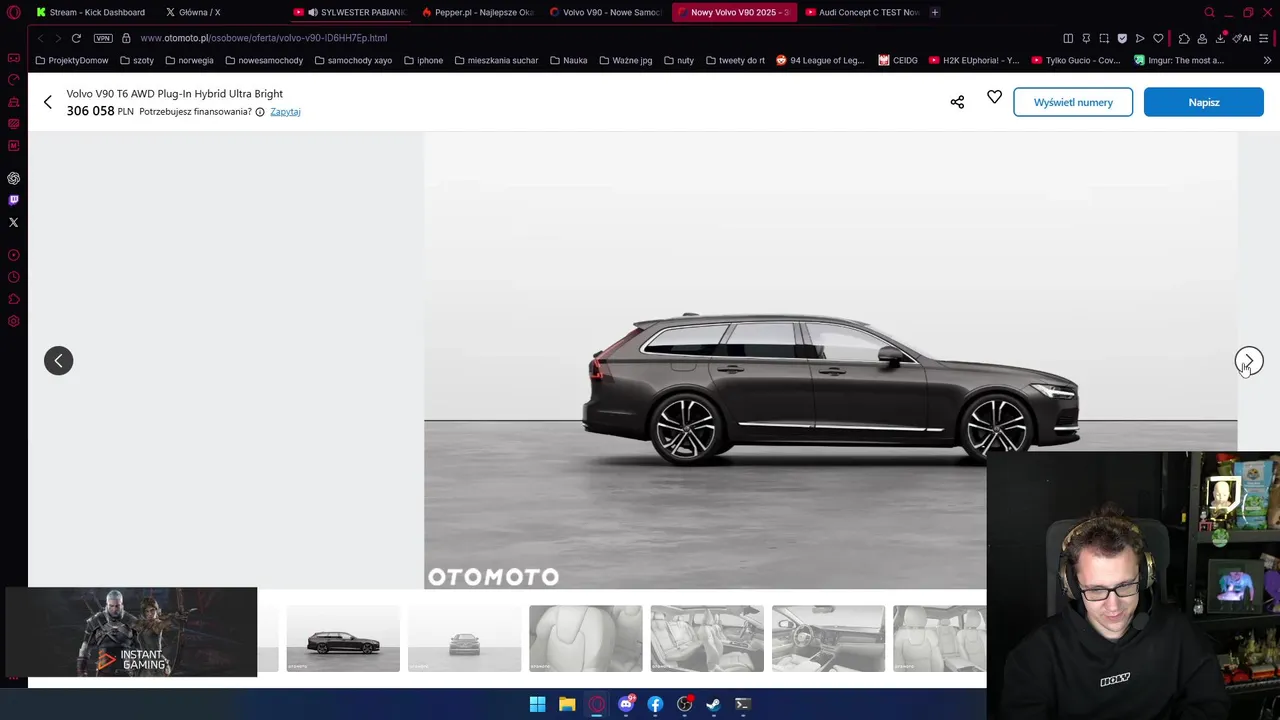Select the side-view car thumbnail

343,638
